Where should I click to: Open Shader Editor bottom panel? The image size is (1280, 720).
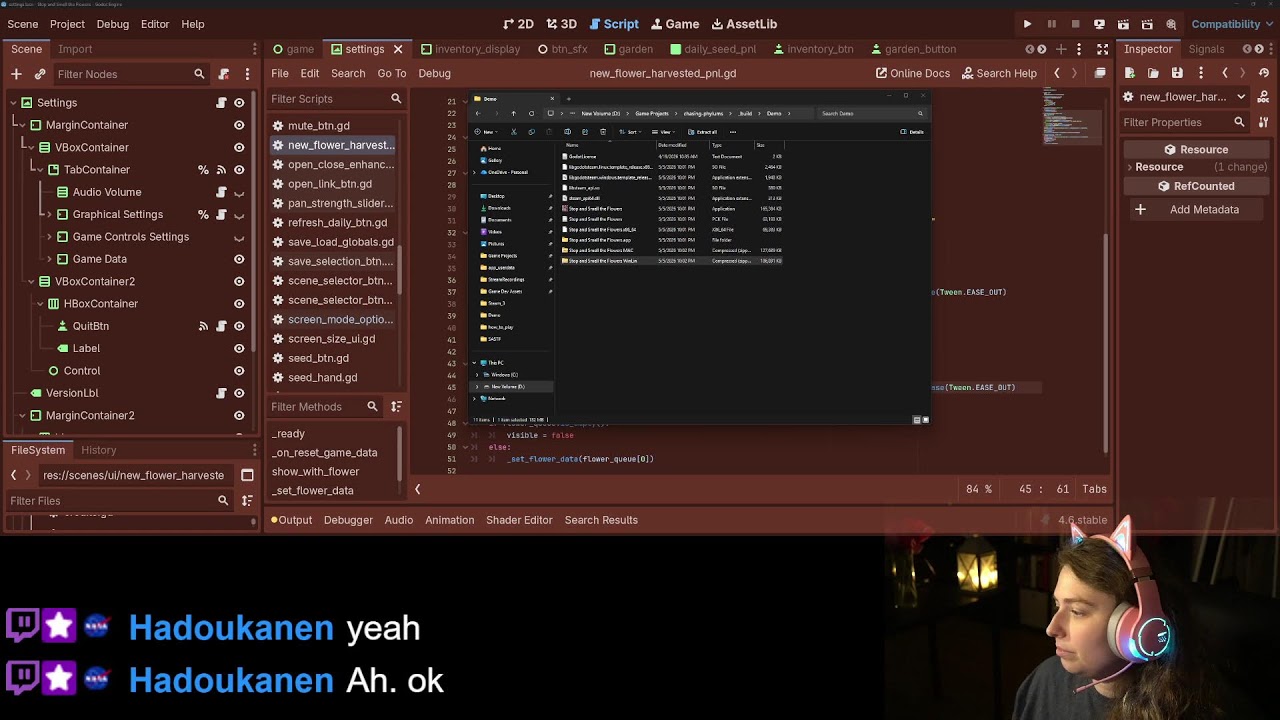pyautogui.click(x=519, y=520)
